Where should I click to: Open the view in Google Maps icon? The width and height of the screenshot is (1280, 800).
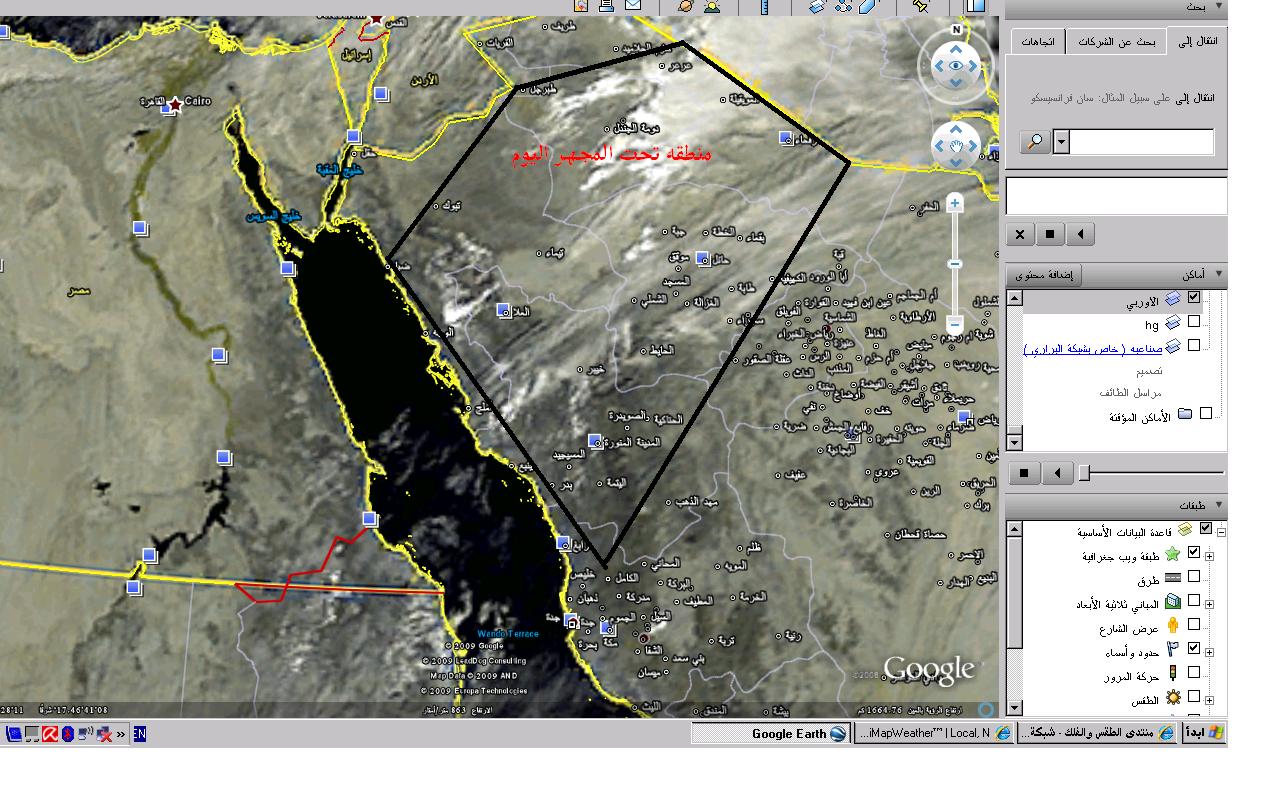coord(581,5)
